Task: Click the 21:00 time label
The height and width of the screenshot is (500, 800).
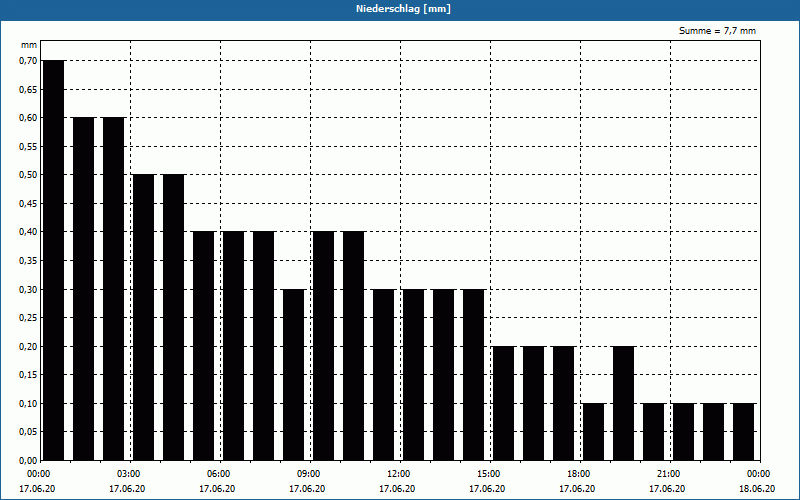Action: [x=668, y=474]
